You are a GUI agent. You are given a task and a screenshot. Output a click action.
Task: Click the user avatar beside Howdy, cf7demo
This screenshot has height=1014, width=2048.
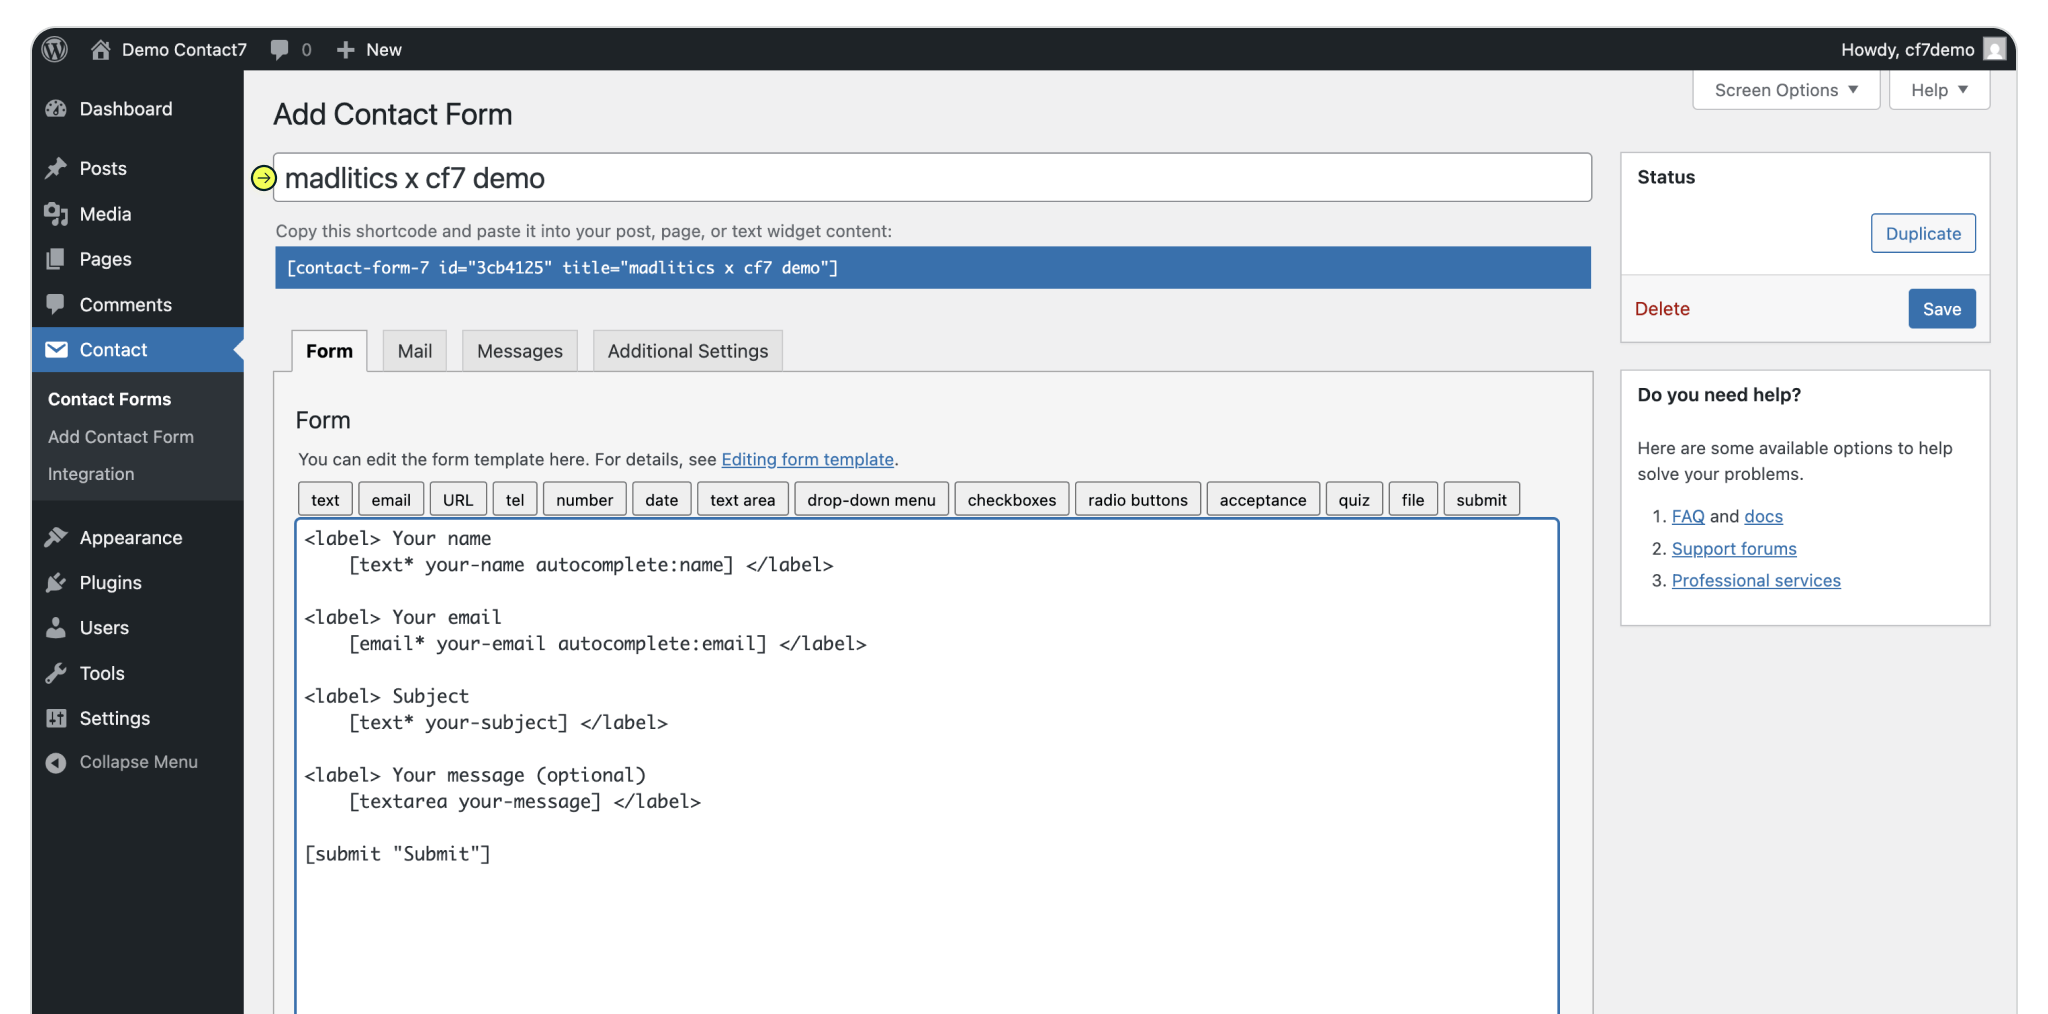[x=1995, y=49]
